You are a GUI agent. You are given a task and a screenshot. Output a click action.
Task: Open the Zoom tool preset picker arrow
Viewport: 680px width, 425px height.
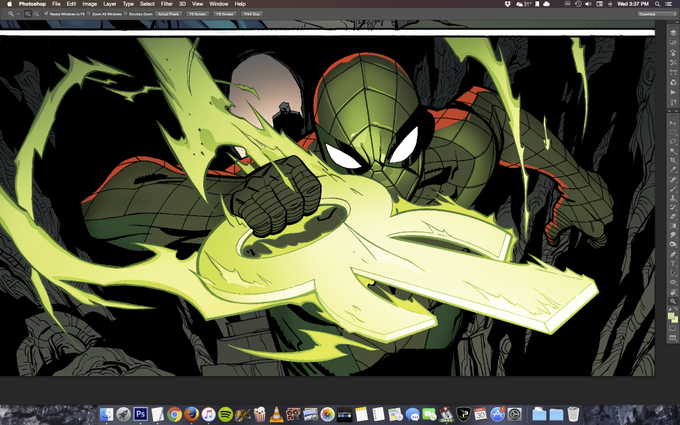pyautogui.click(x=18, y=14)
